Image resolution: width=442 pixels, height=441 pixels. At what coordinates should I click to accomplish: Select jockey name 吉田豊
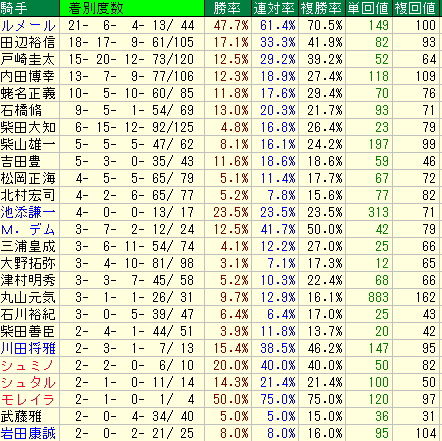[x=21, y=162]
